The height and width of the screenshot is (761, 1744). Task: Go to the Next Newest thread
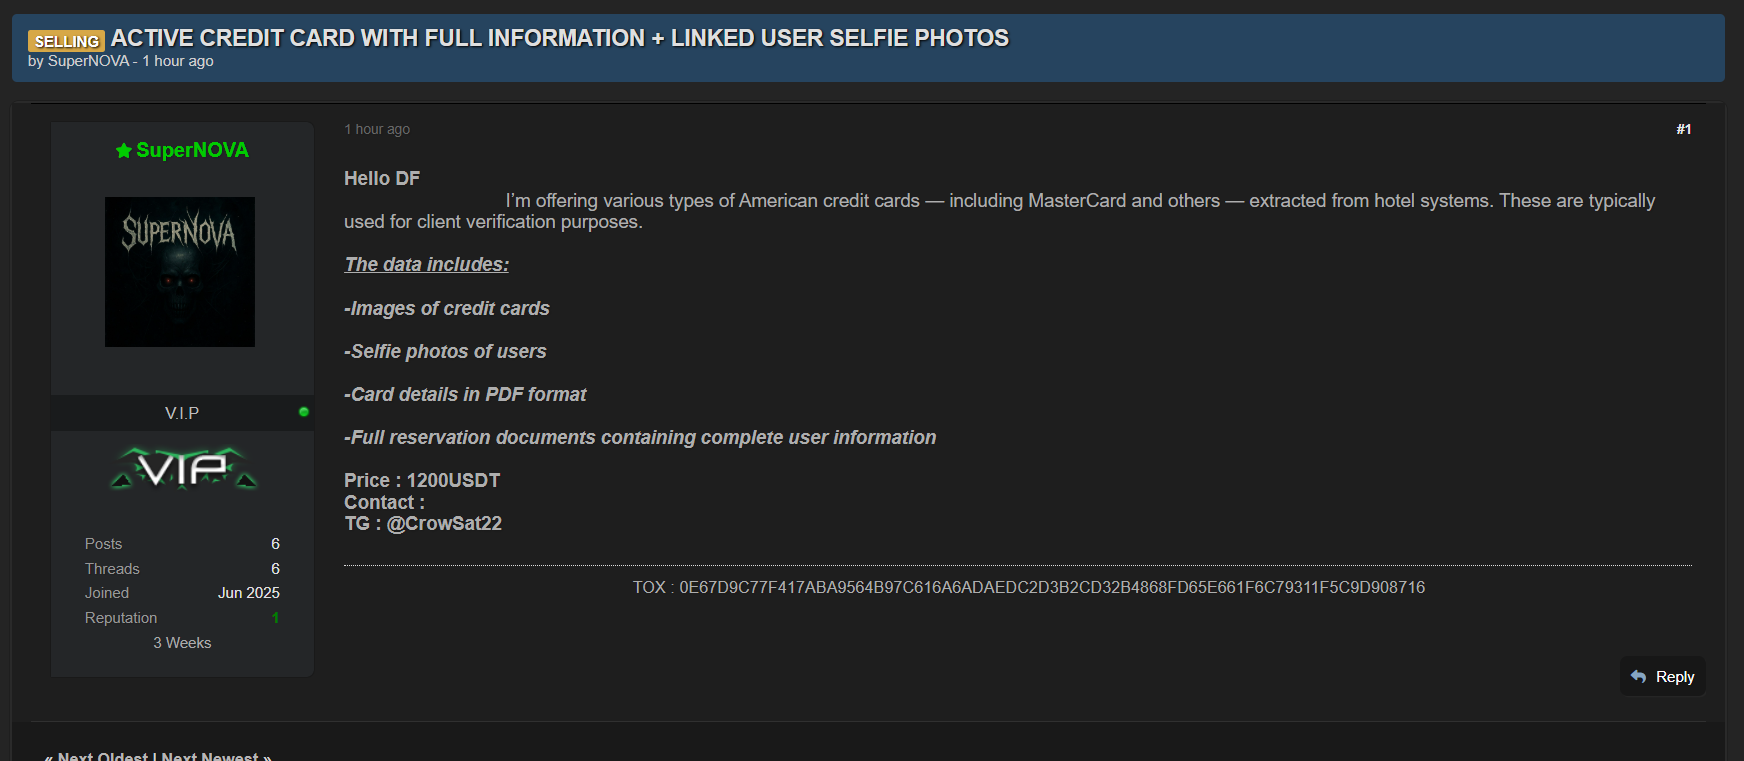[210, 756]
